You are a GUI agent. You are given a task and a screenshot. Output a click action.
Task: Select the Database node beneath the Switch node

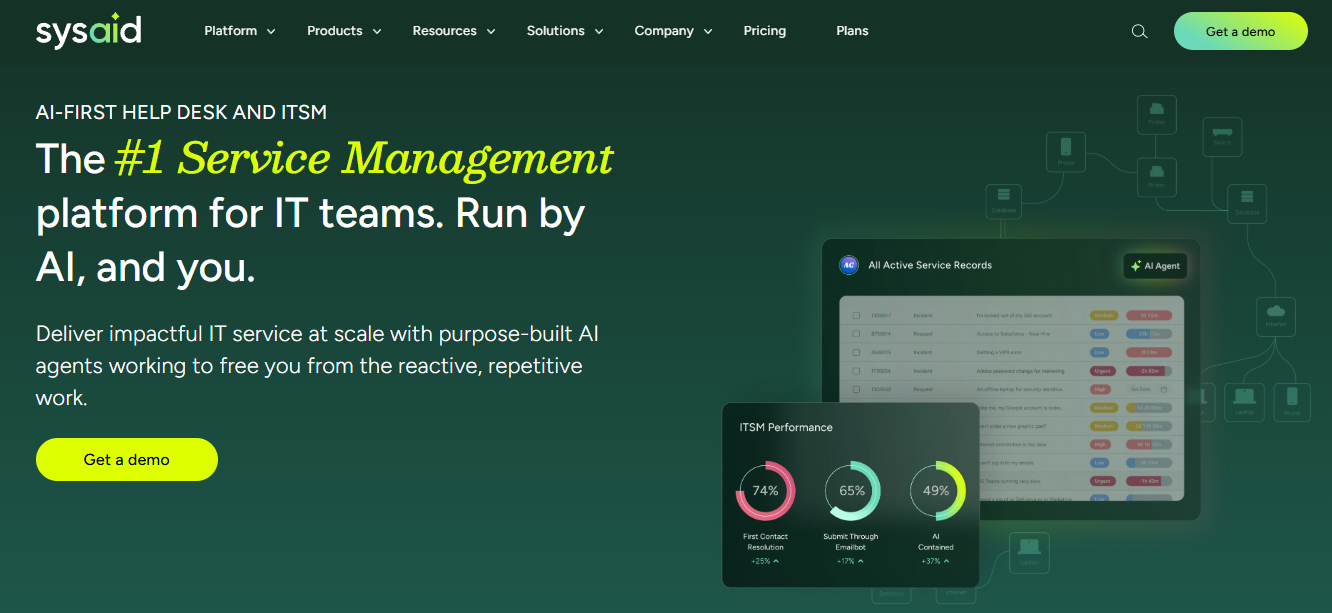1246,203
